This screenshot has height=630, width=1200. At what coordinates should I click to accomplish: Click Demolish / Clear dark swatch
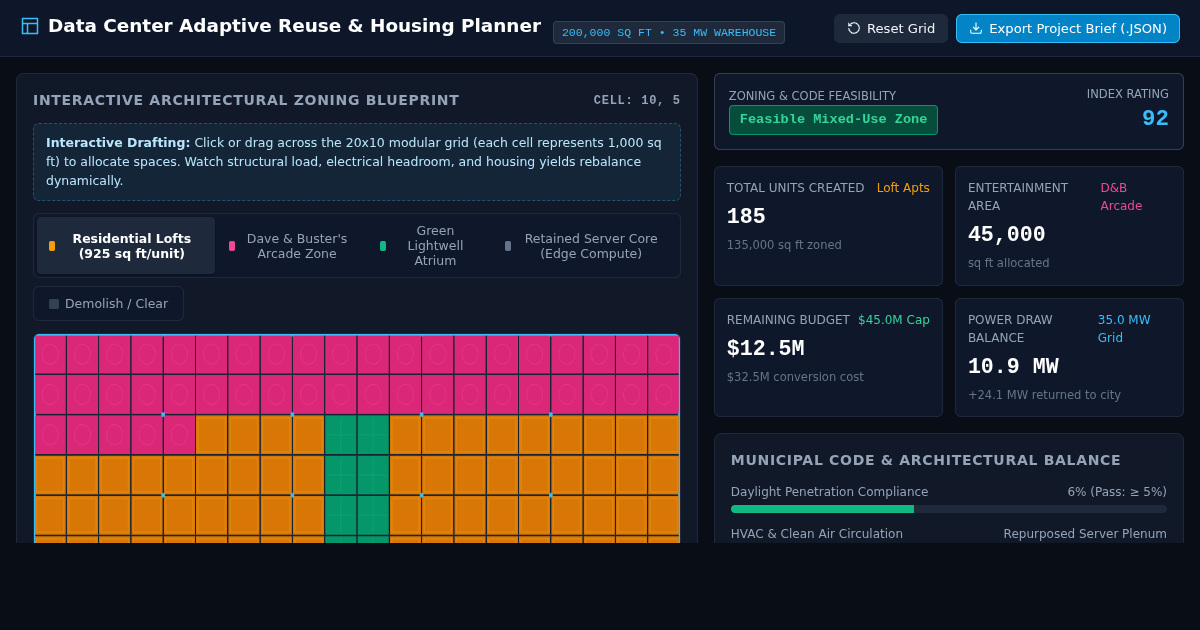coord(54,304)
